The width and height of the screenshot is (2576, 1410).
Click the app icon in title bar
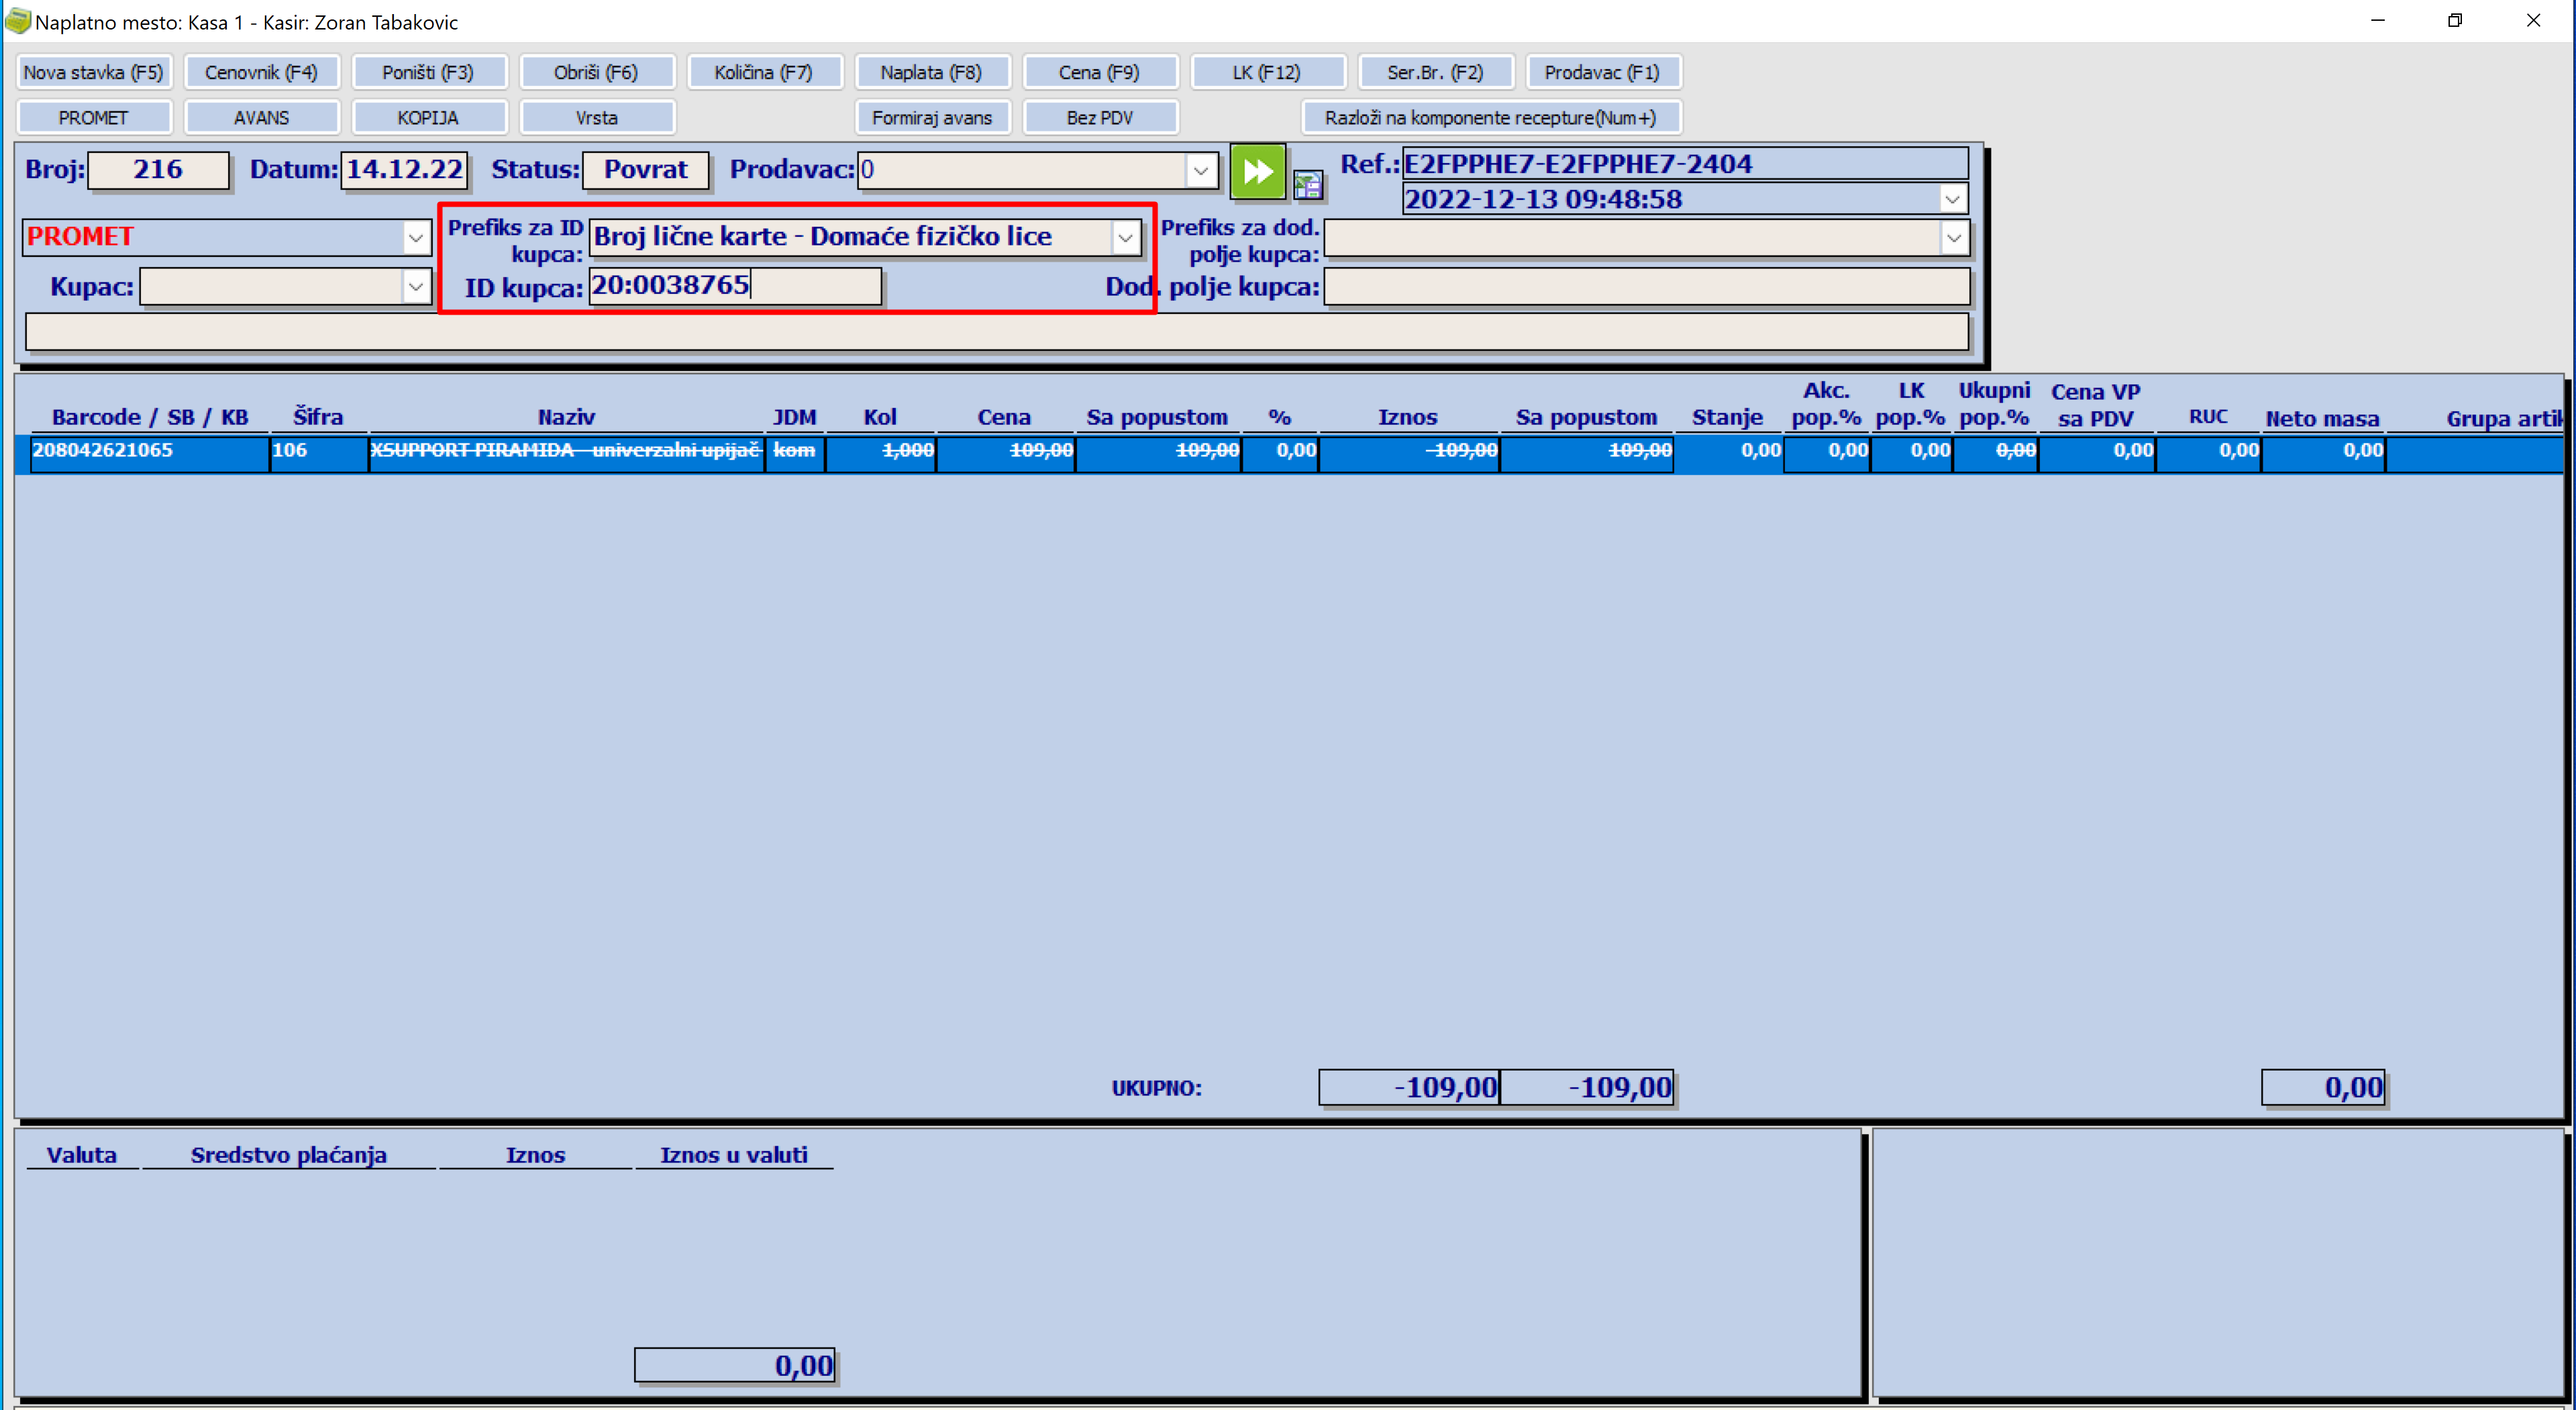click(17, 21)
